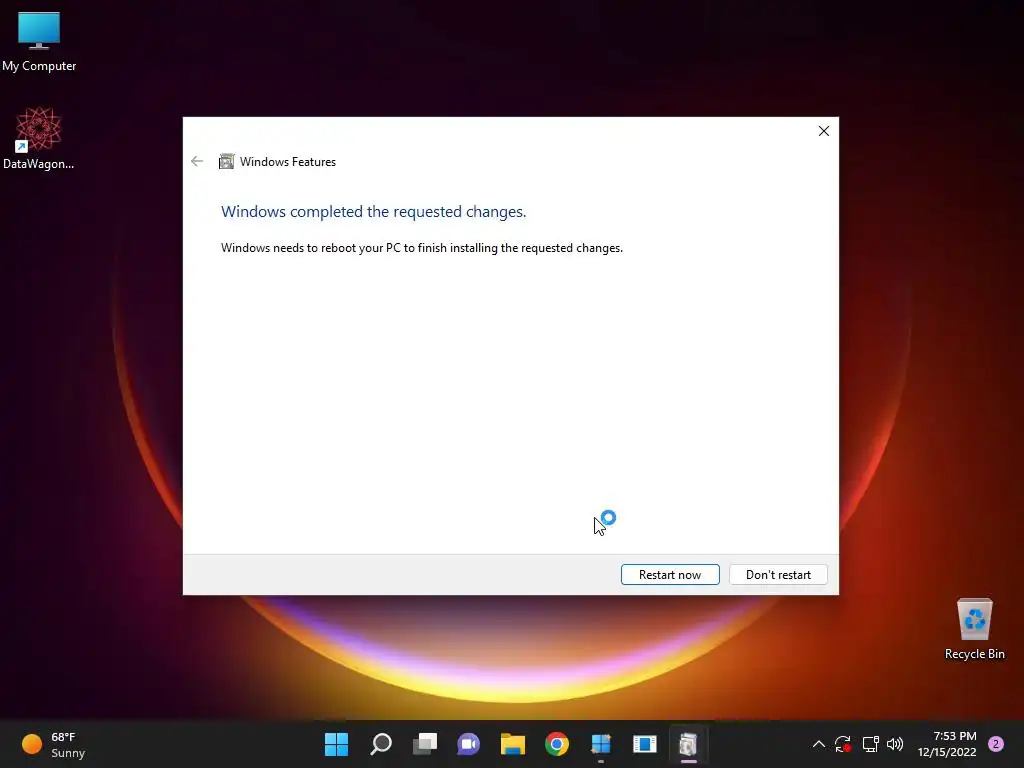Select the Recycle Bin desktop icon
Image resolution: width=1024 pixels, height=768 pixels.
point(974,629)
